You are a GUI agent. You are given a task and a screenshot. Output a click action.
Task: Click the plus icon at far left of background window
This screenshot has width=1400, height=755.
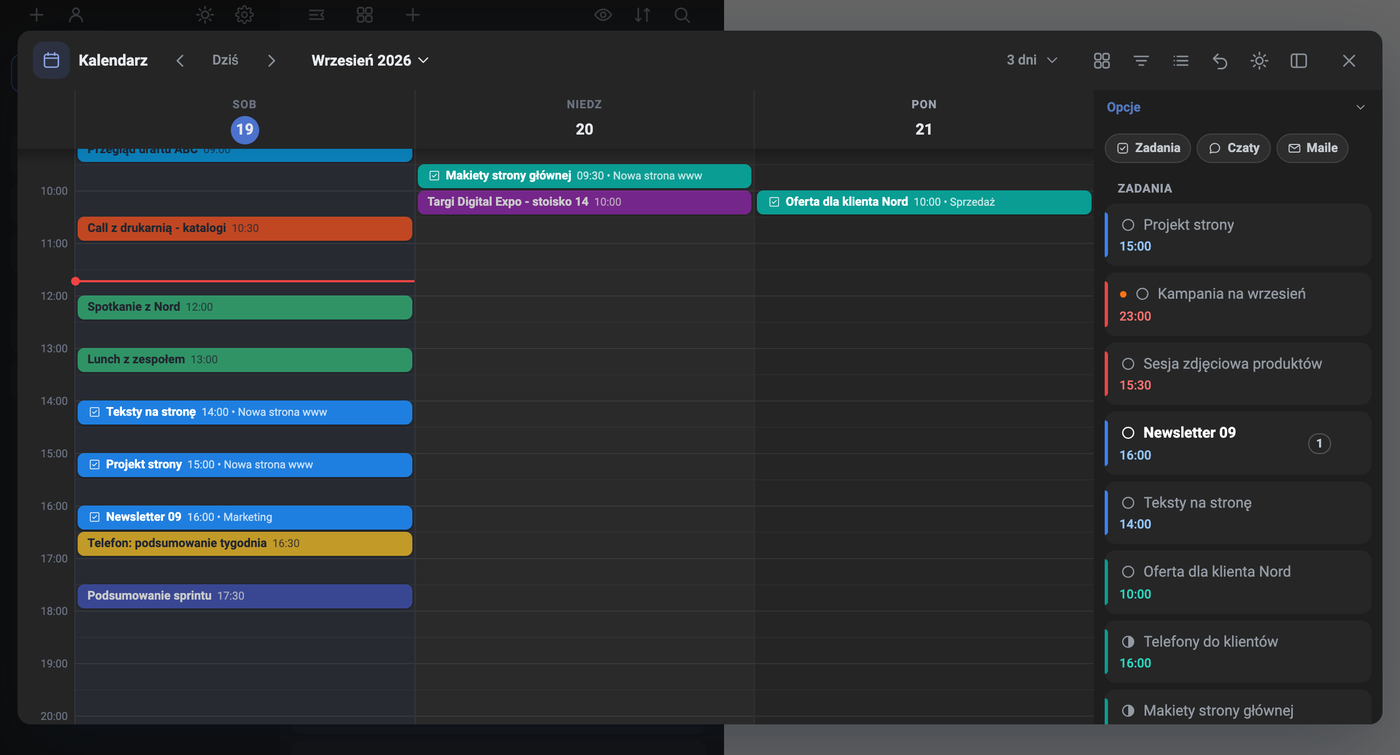36,15
